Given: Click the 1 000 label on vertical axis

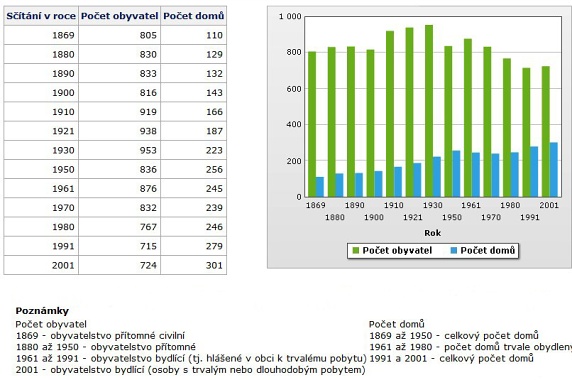Looking at the screenshot, I should point(290,16).
